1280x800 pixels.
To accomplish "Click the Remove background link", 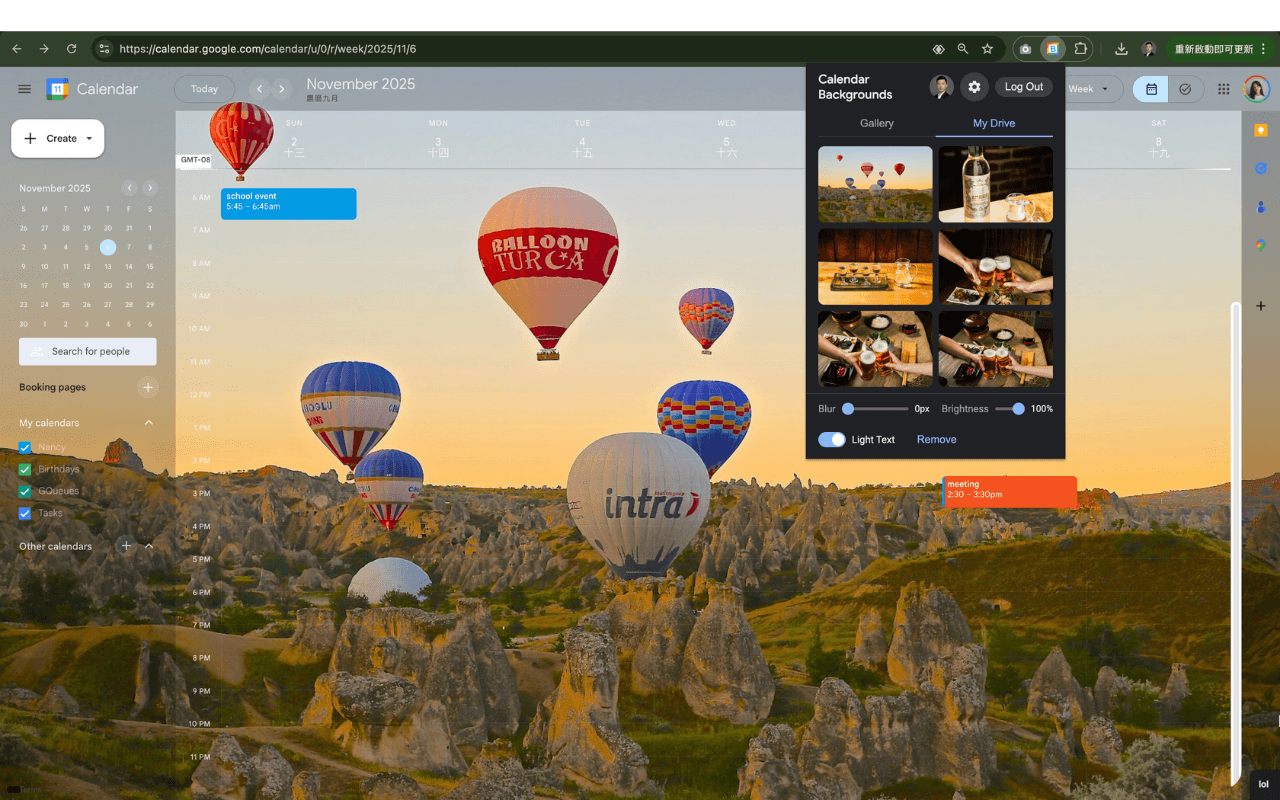I will coord(936,439).
